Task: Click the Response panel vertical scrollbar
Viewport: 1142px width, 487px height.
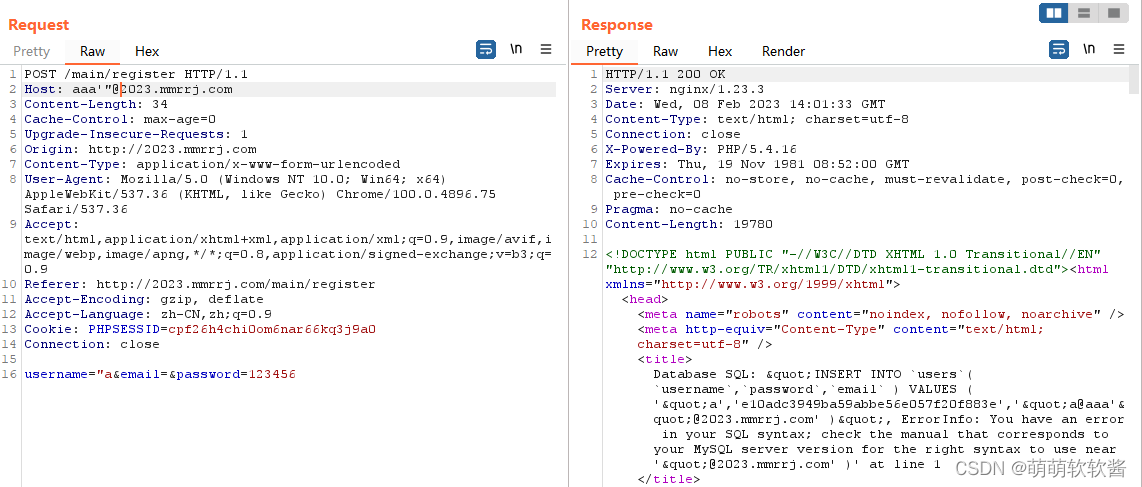Action: 1134,79
